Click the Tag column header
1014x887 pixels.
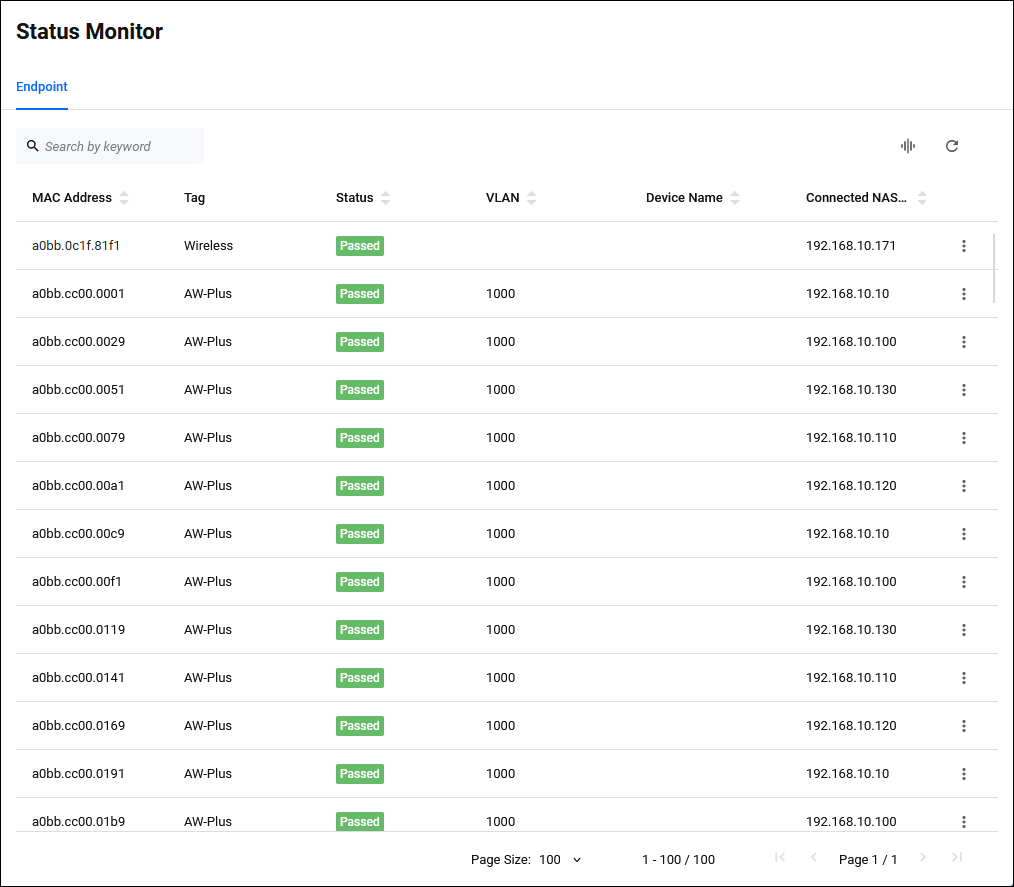tap(194, 198)
